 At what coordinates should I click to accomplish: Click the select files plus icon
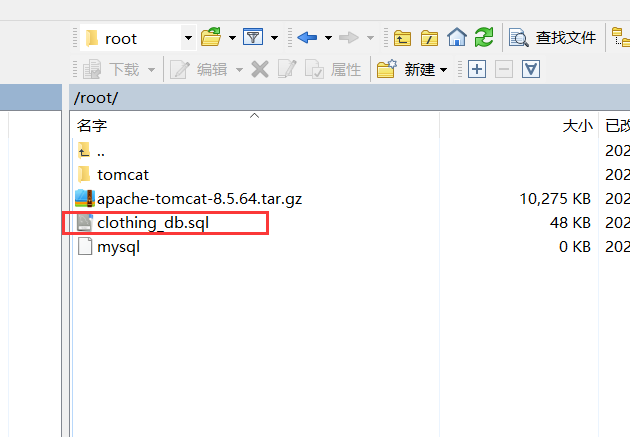click(477, 69)
